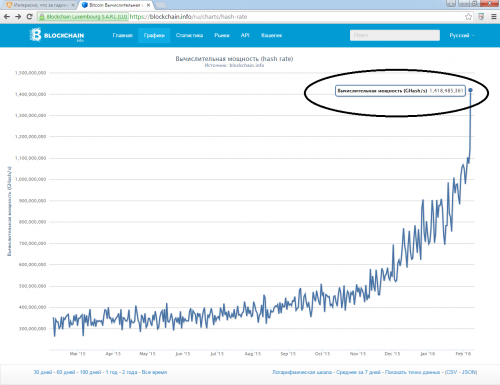Image resolution: width=500 pixels, height=385 pixels.
Task: Open the Графики navigation item
Action: click(154, 35)
